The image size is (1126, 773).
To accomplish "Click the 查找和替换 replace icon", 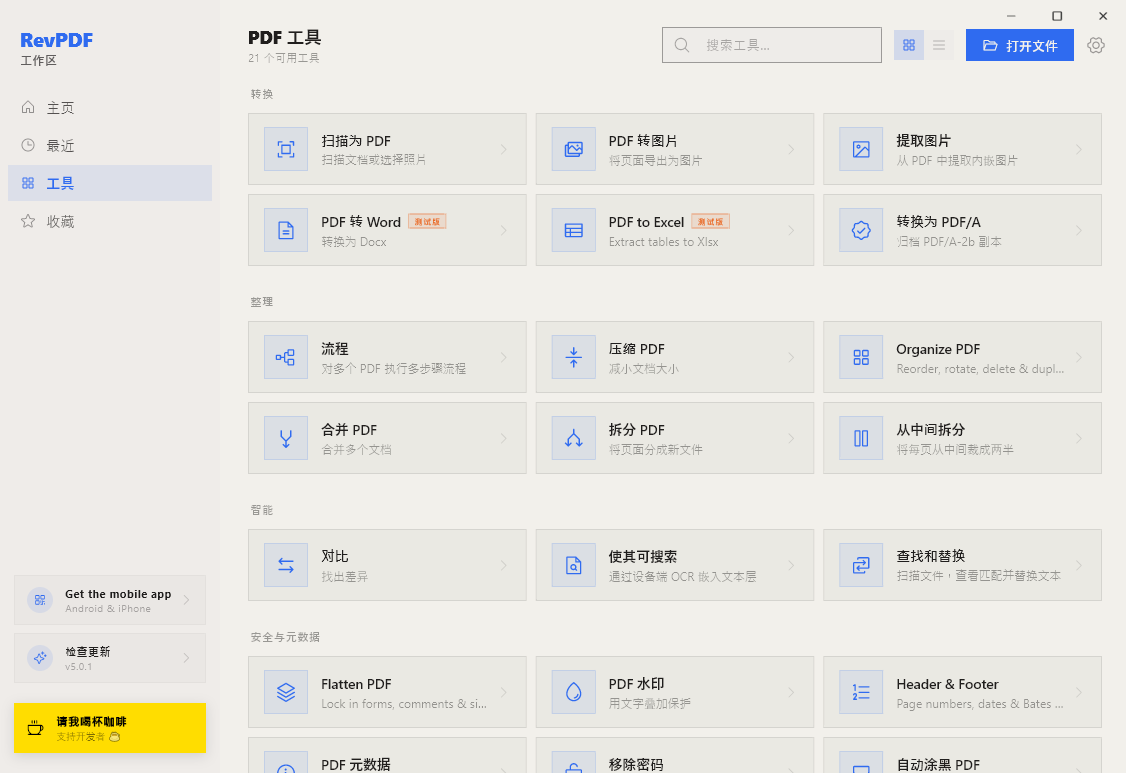I will [861, 565].
